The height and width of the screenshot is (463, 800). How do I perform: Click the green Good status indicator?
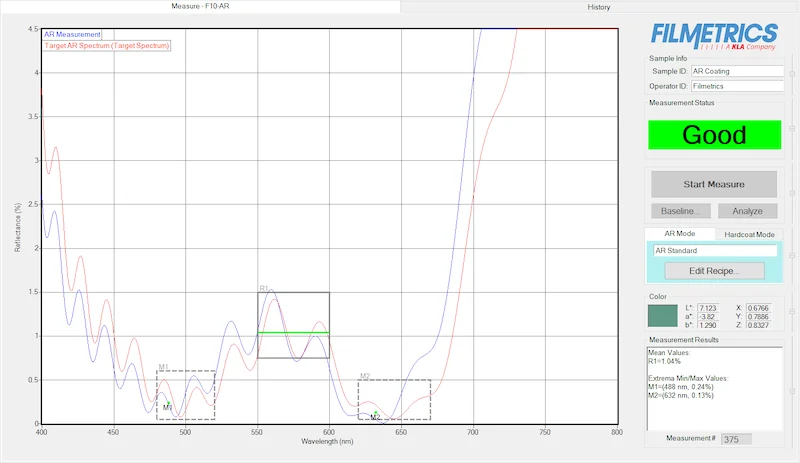click(713, 135)
